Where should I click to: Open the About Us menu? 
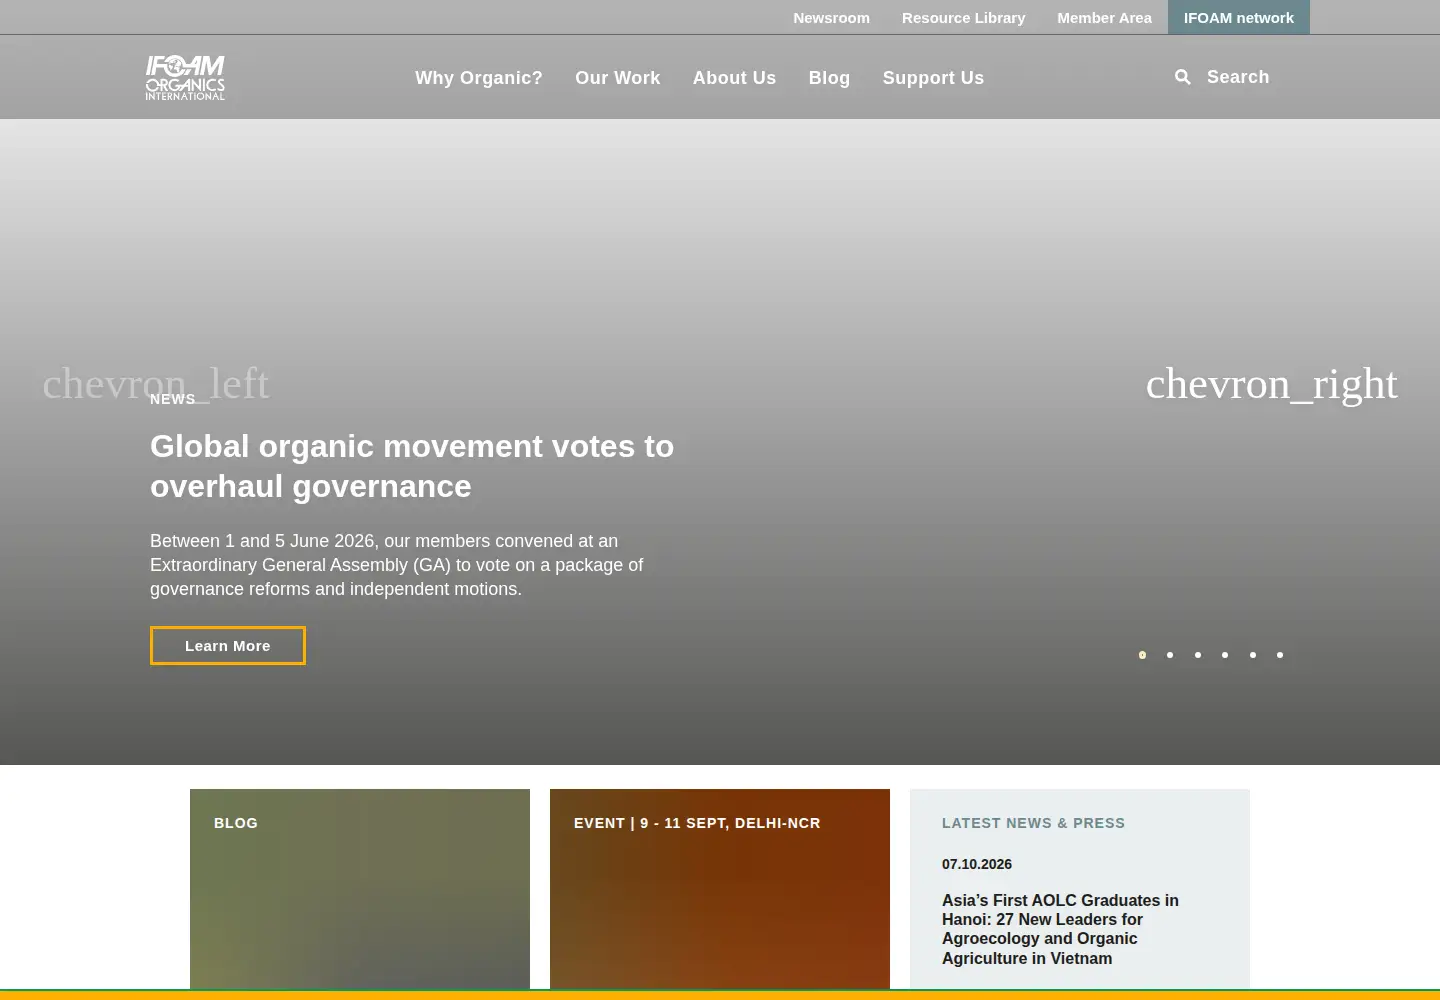(734, 78)
